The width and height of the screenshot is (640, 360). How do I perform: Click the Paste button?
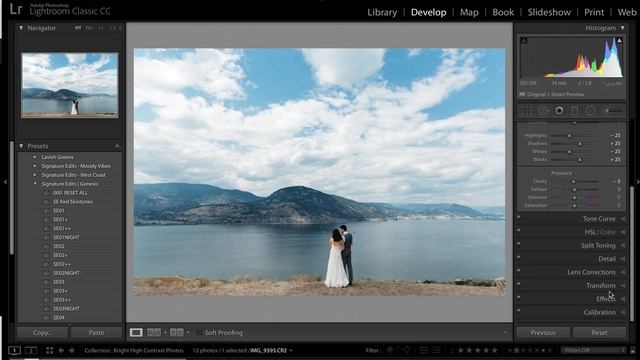click(96, 333)
